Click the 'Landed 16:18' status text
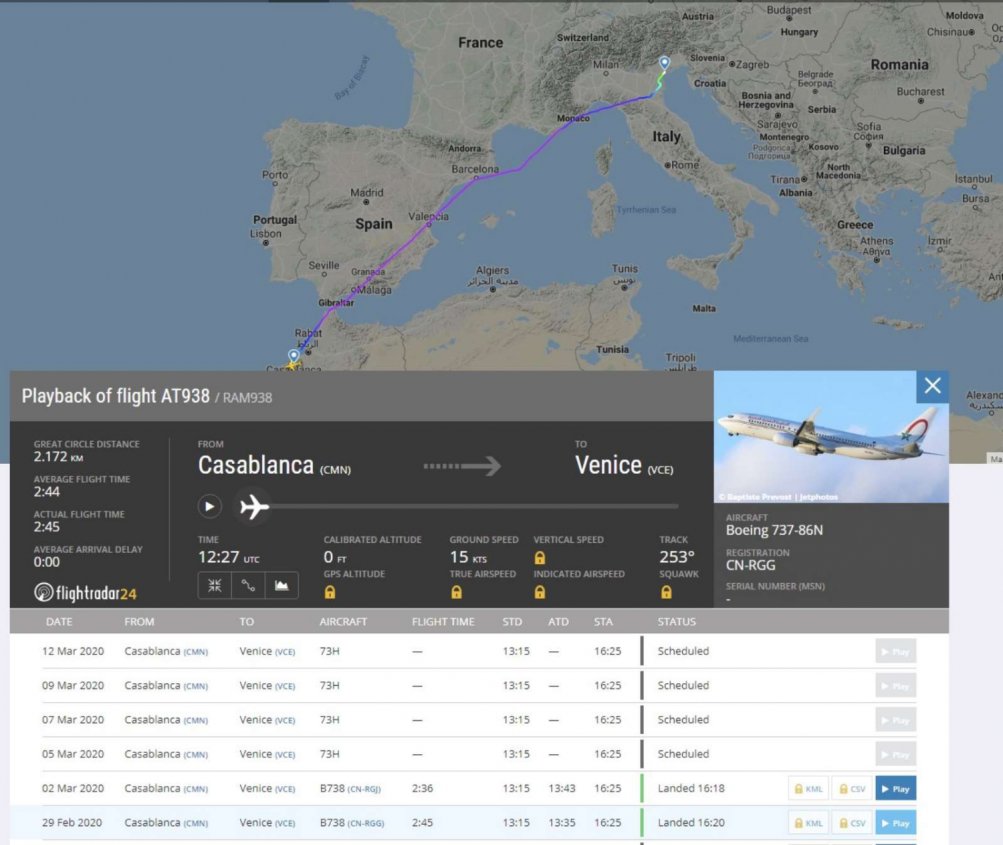The width and height of the screenshot is (1003, 845). (x=691, y=789)
